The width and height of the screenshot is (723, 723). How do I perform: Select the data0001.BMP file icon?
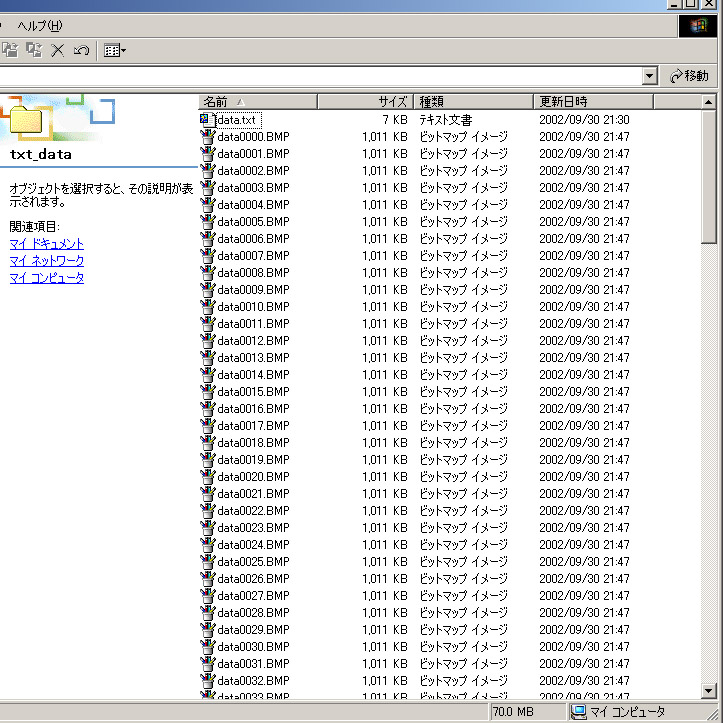207,154
